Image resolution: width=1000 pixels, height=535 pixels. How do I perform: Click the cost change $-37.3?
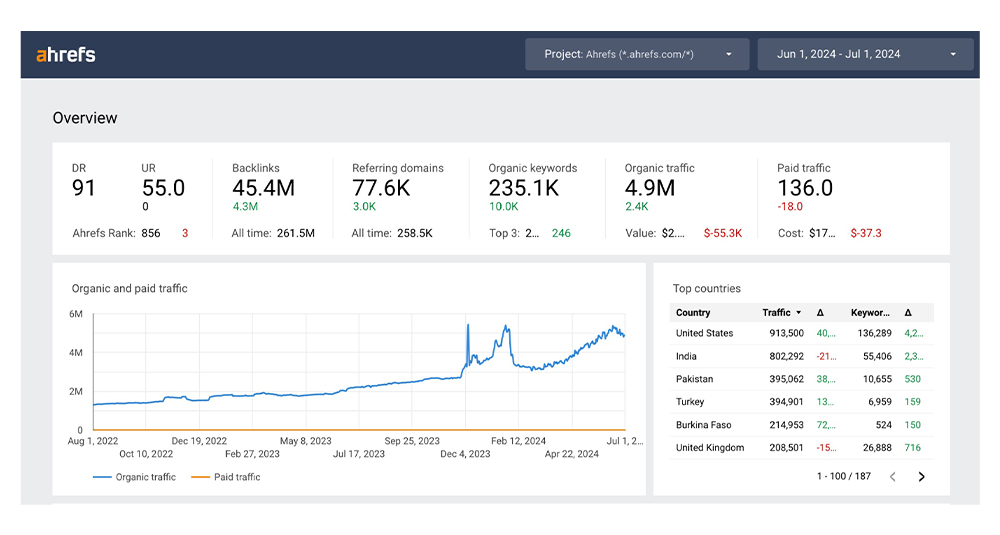(x=866, y=233)
